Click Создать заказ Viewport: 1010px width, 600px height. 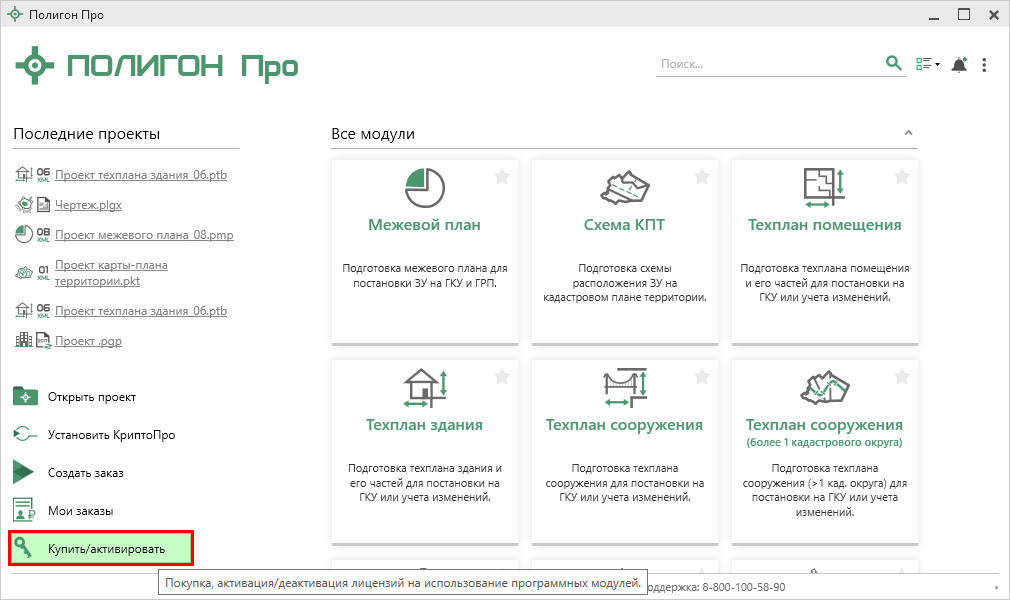(85, 472)
